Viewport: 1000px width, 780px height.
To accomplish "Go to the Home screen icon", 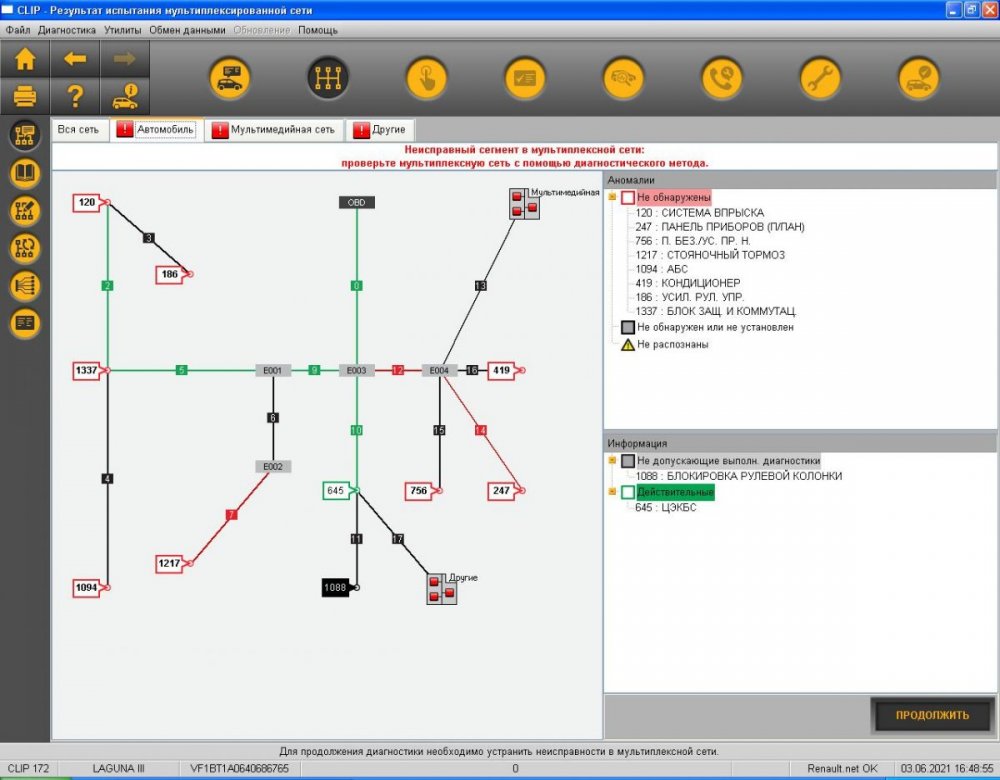I will (25, 59).
